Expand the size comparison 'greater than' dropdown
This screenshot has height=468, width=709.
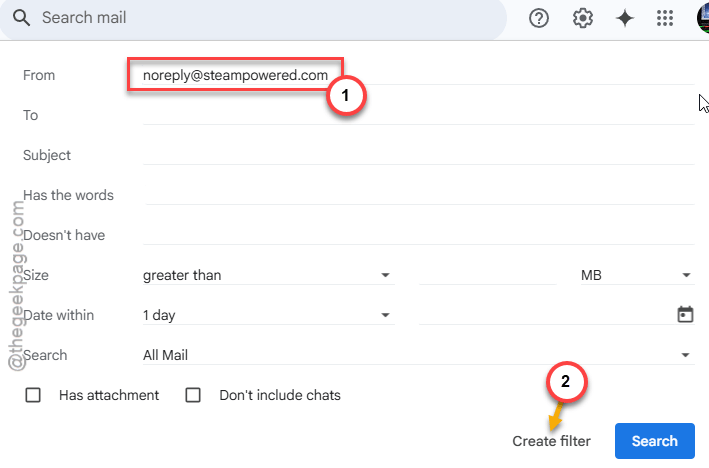point(269,275)
